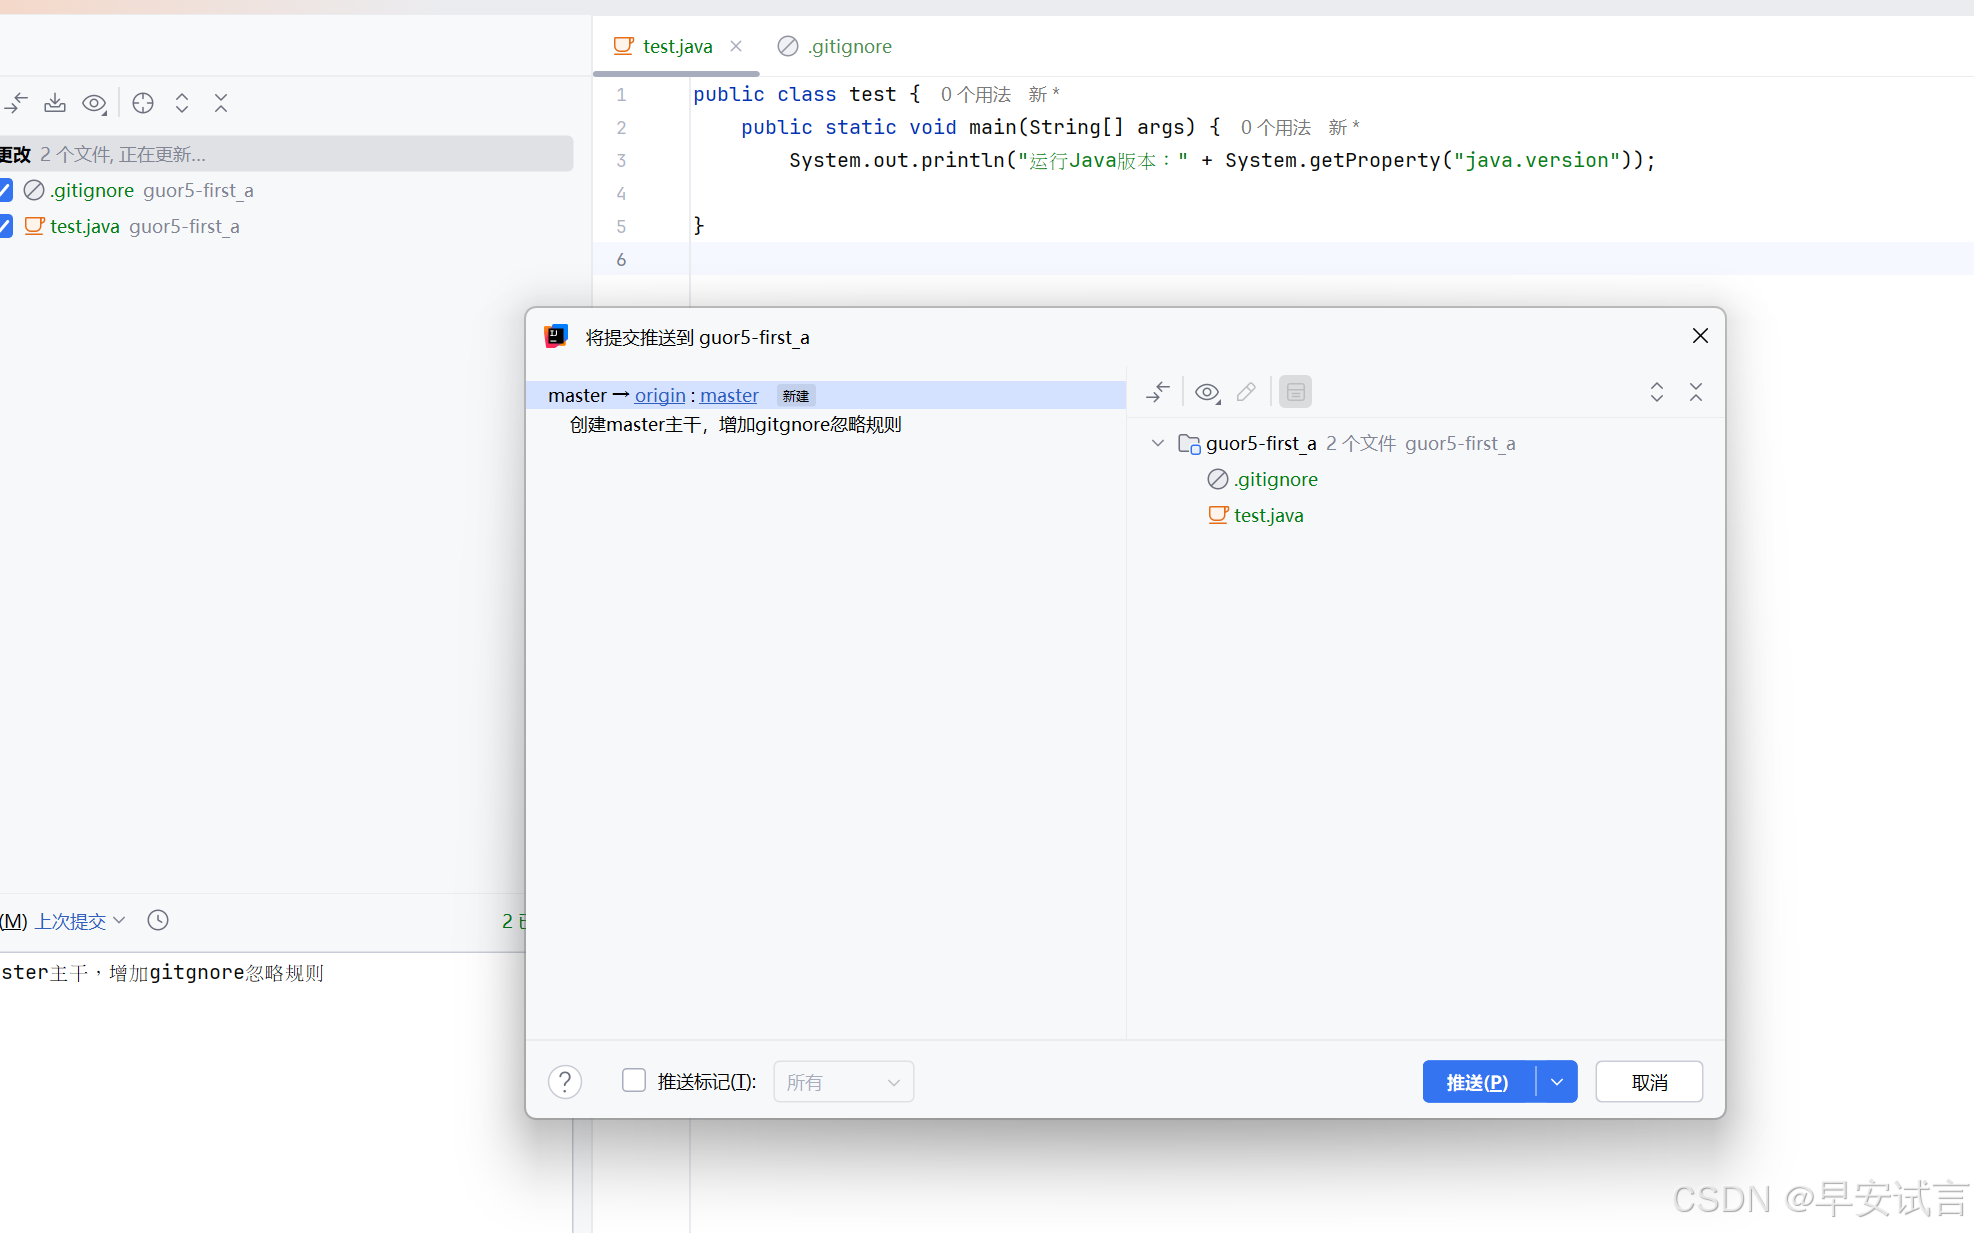Open view options eye icon in the push dialog
Image resolution: width=1974 pixels, height=1233 pixels.
point(1207,392)
